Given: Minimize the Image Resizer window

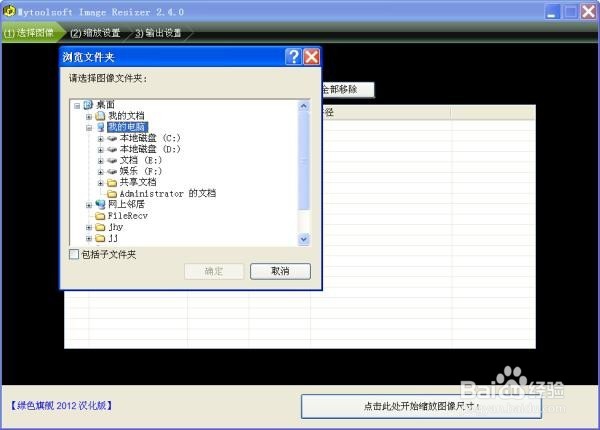Looking at the screenshot, I should 552,12.
